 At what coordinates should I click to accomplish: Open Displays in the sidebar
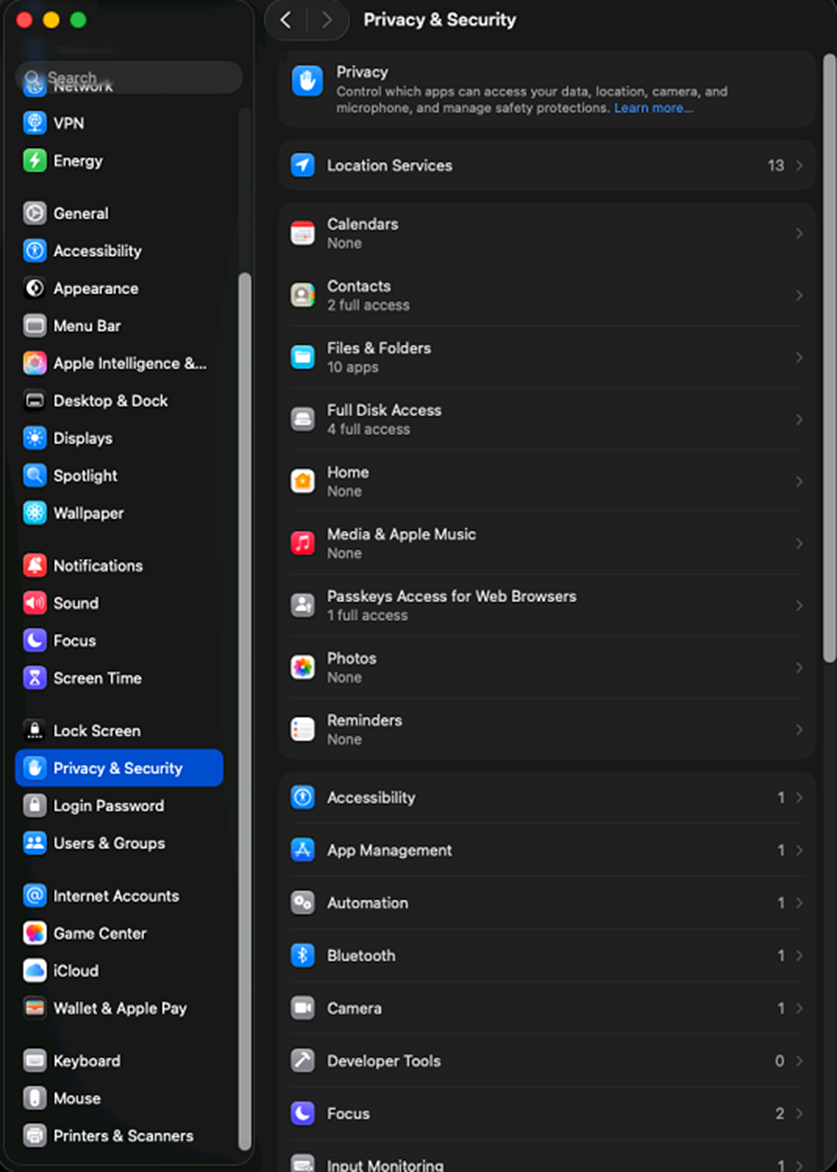pyautogui.click(x=82, y=439)
